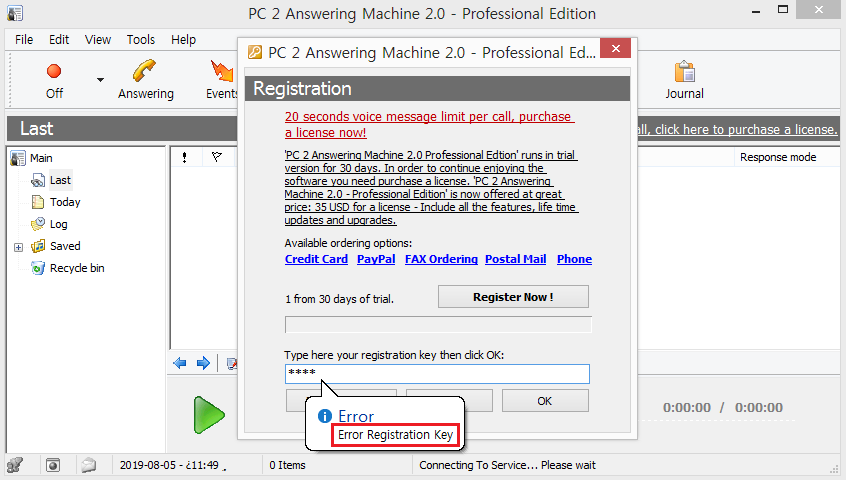
Task: Select the Recycle bin in tree
Action: click(x=77, y=268)
